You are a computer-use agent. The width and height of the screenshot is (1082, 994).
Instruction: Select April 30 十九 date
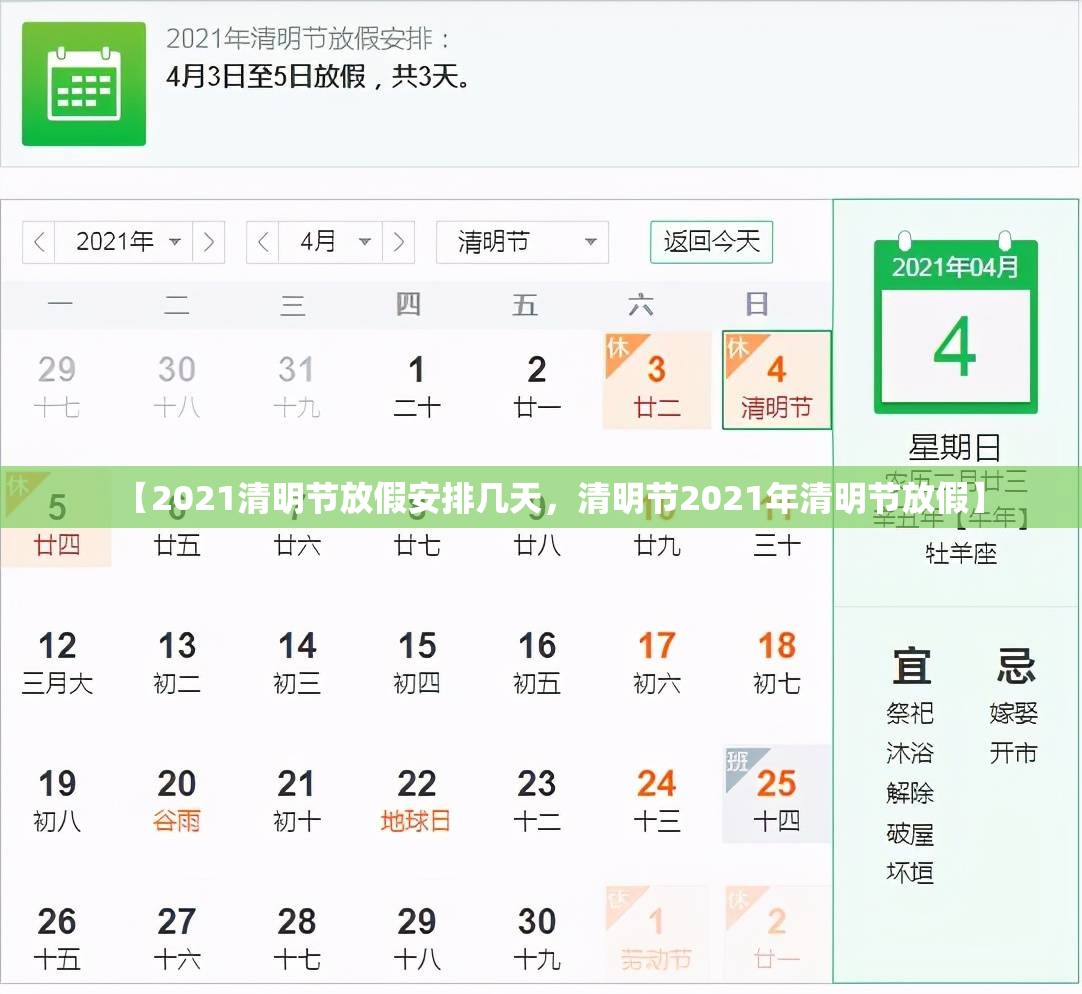coord(537,939)
